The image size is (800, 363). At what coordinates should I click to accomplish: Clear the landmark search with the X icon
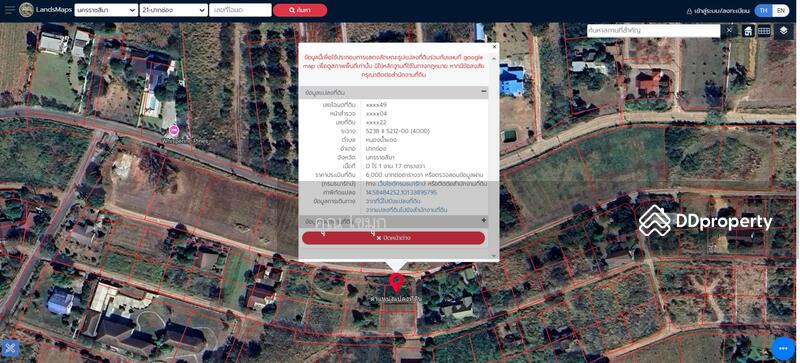[729, 31]
